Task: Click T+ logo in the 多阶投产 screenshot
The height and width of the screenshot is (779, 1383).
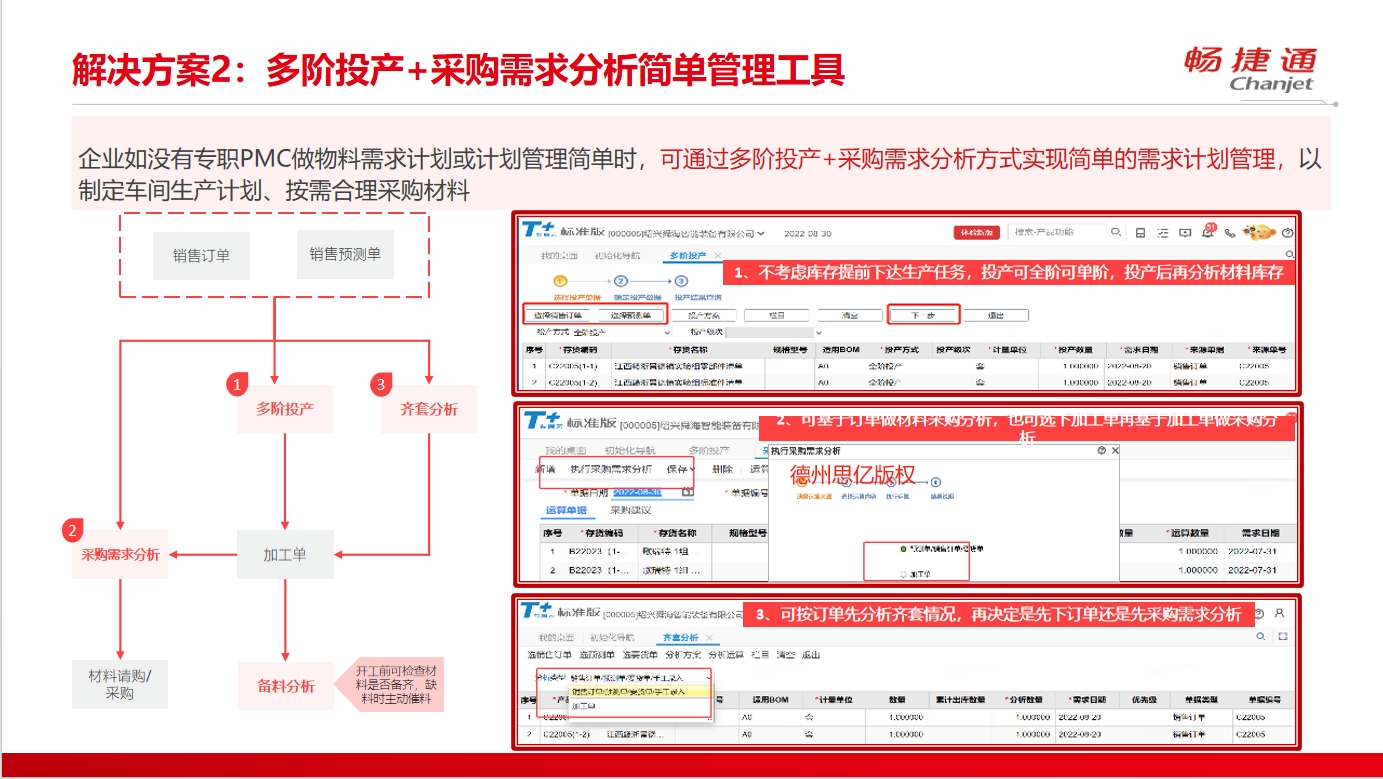Action: (541, 230)
